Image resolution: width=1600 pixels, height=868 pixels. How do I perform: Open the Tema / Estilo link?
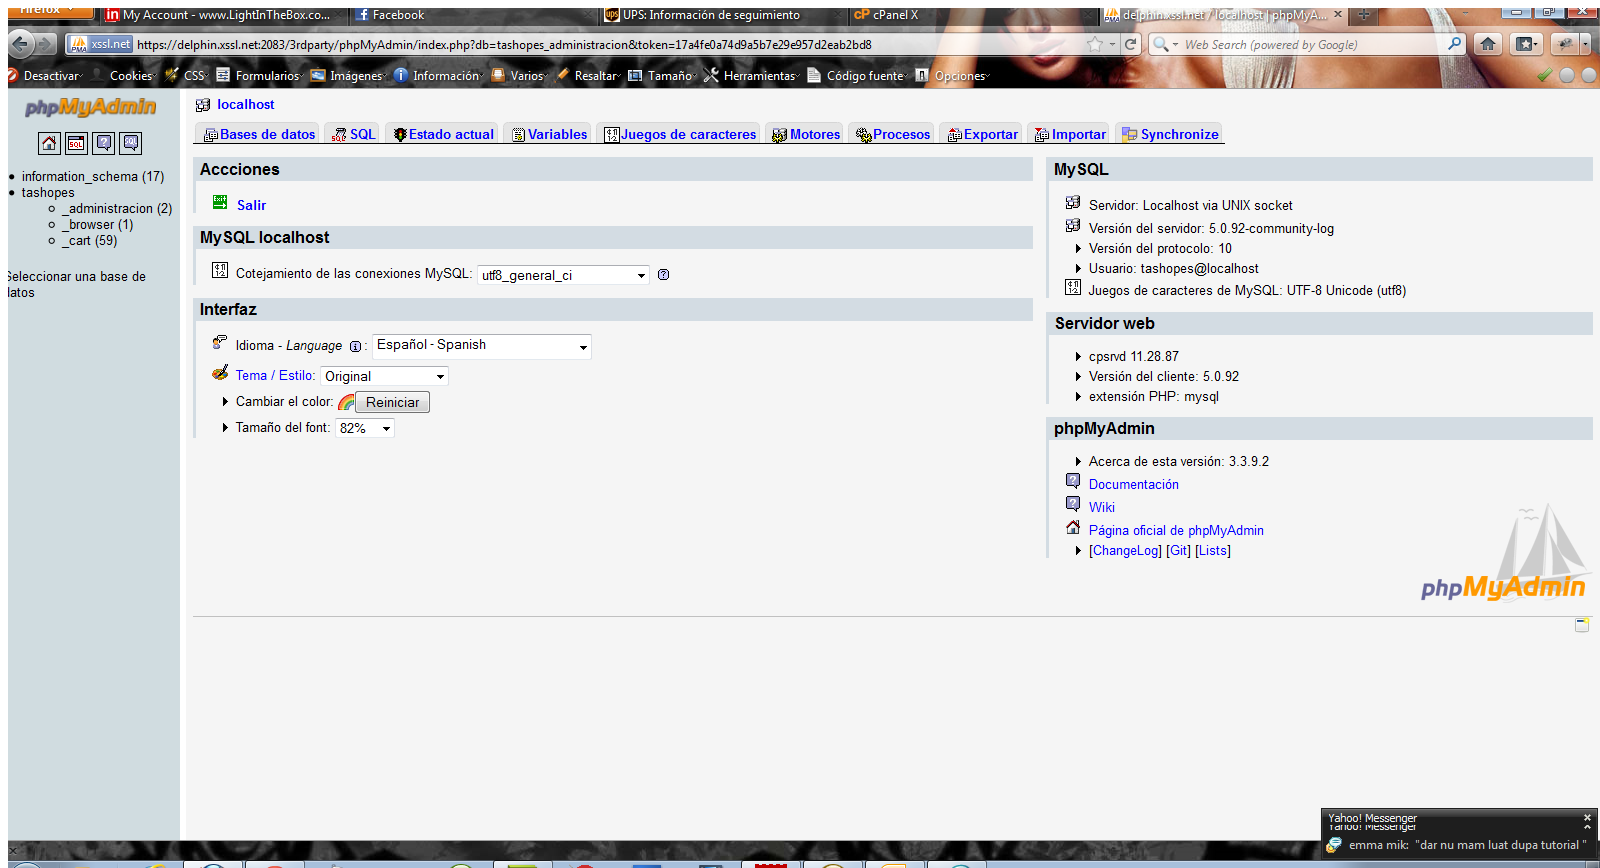[x=275, y=375]
